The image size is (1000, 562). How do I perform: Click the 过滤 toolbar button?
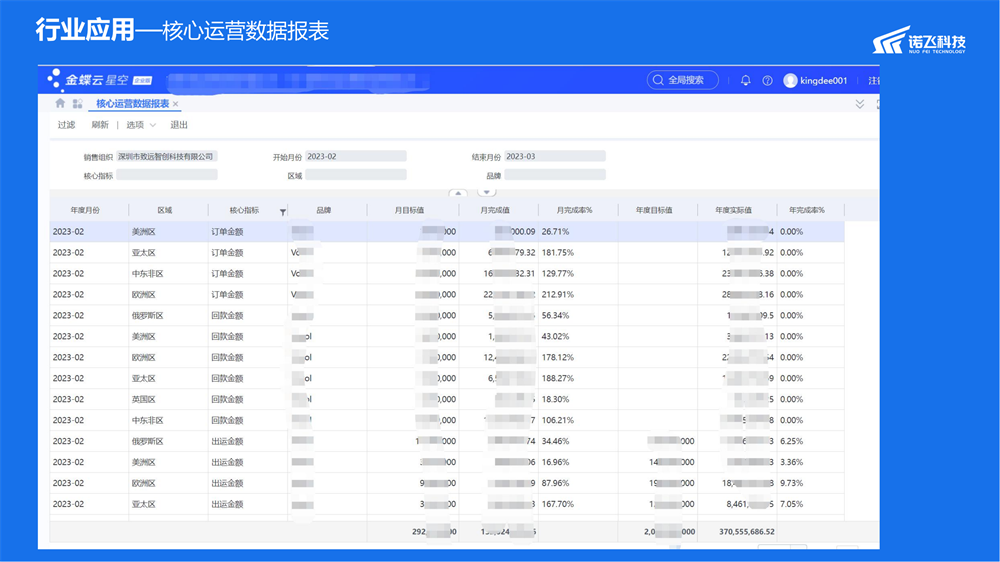click(66, 125)
